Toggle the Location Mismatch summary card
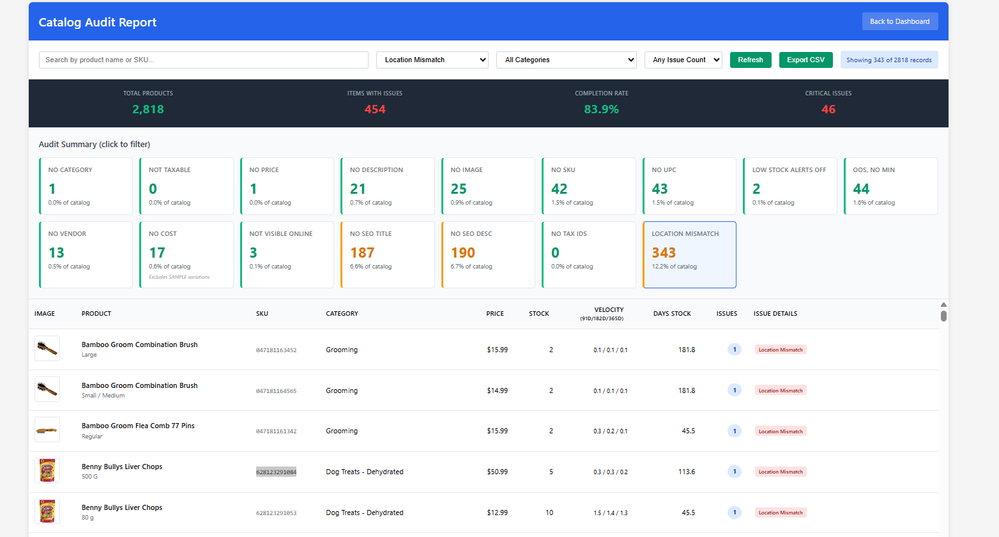This screenshot has width=999, height=537. [x=689, y=254]
